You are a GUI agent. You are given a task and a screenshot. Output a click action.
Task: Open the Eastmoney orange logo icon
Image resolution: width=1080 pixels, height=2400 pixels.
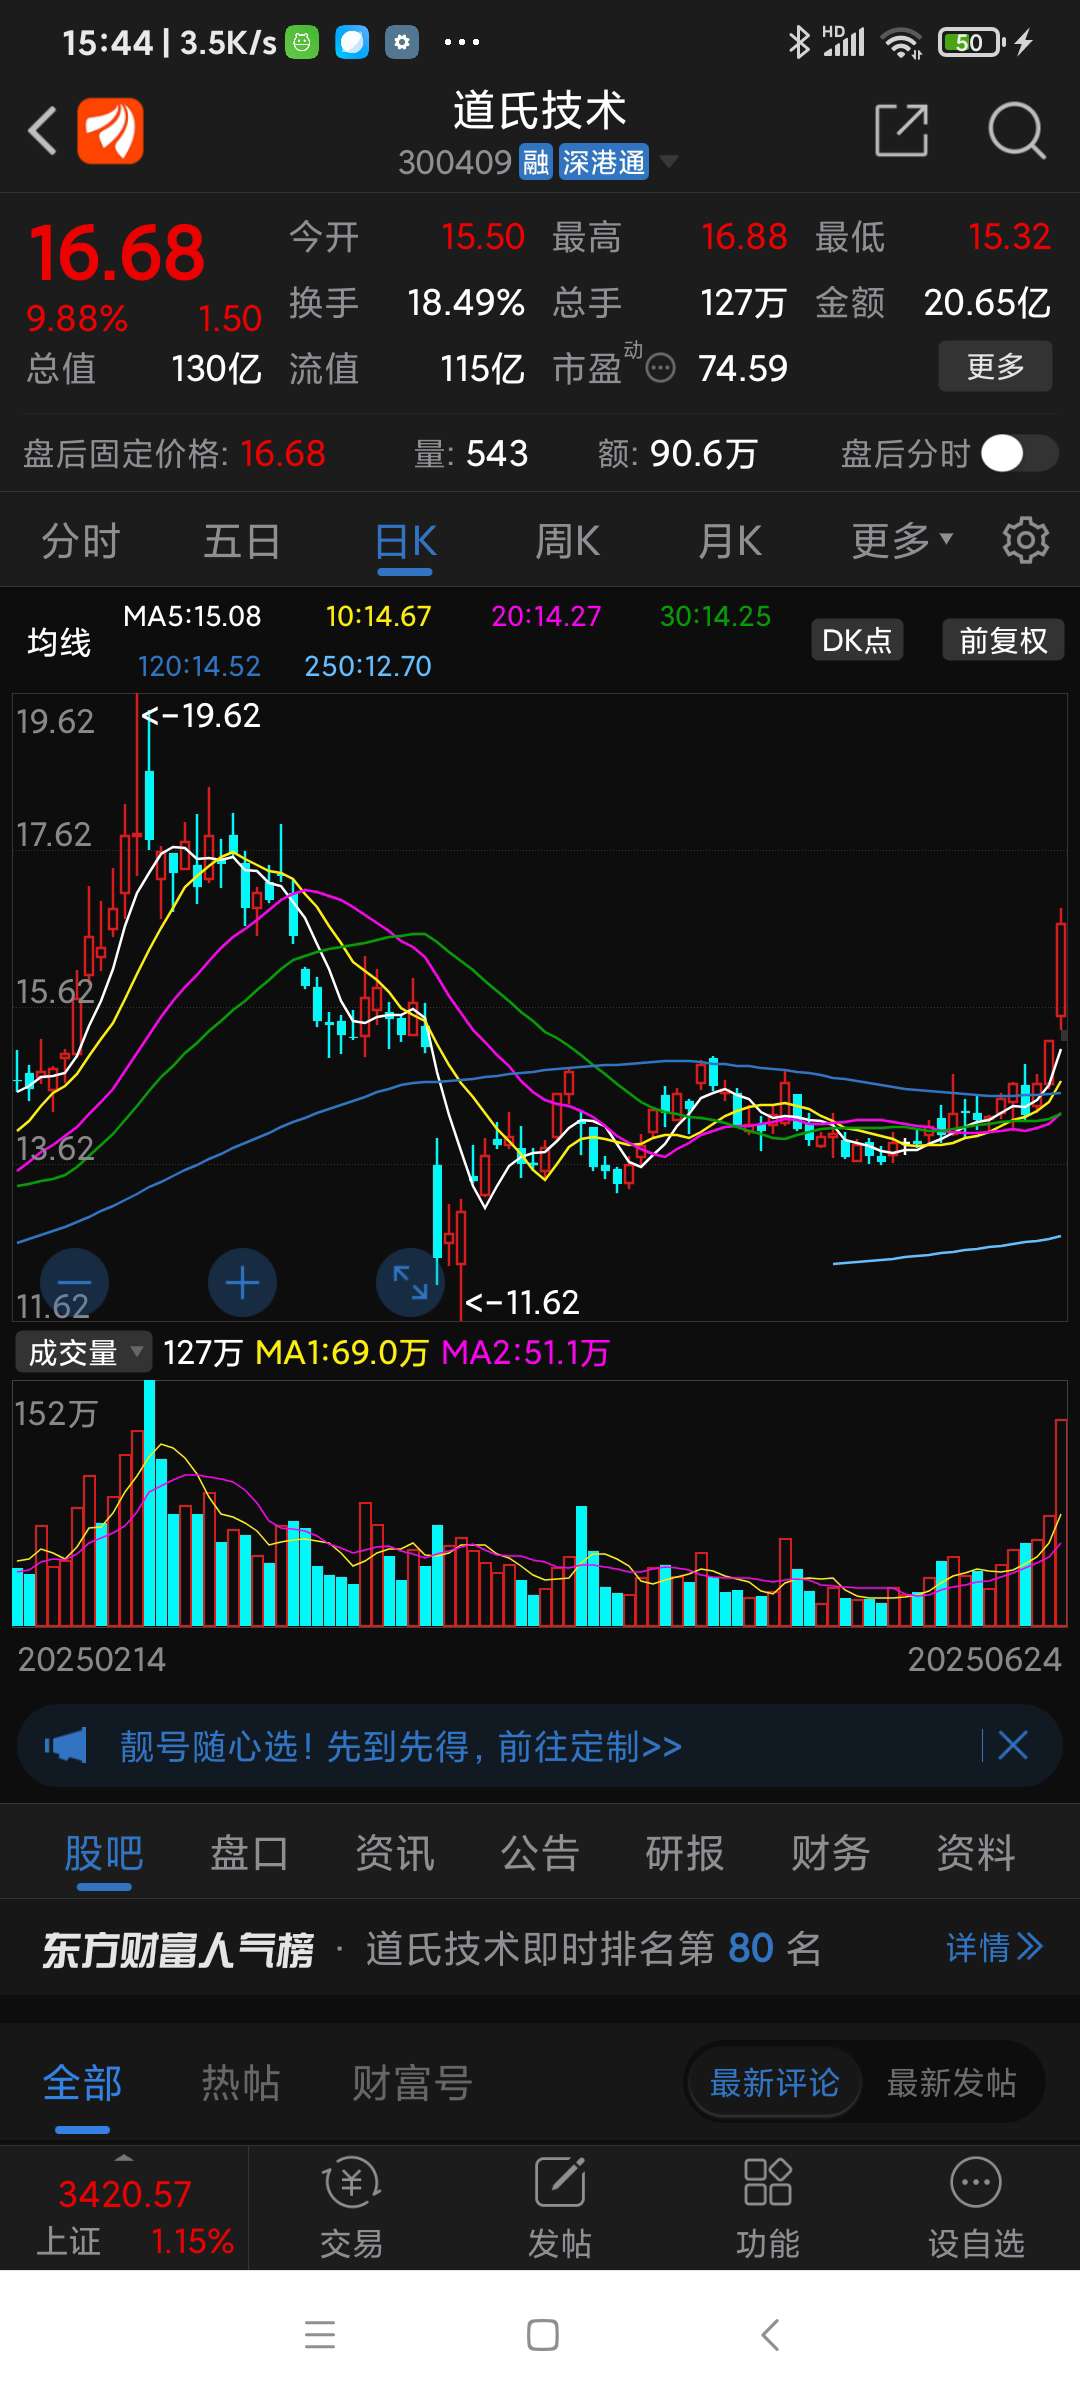coord(110,130)
